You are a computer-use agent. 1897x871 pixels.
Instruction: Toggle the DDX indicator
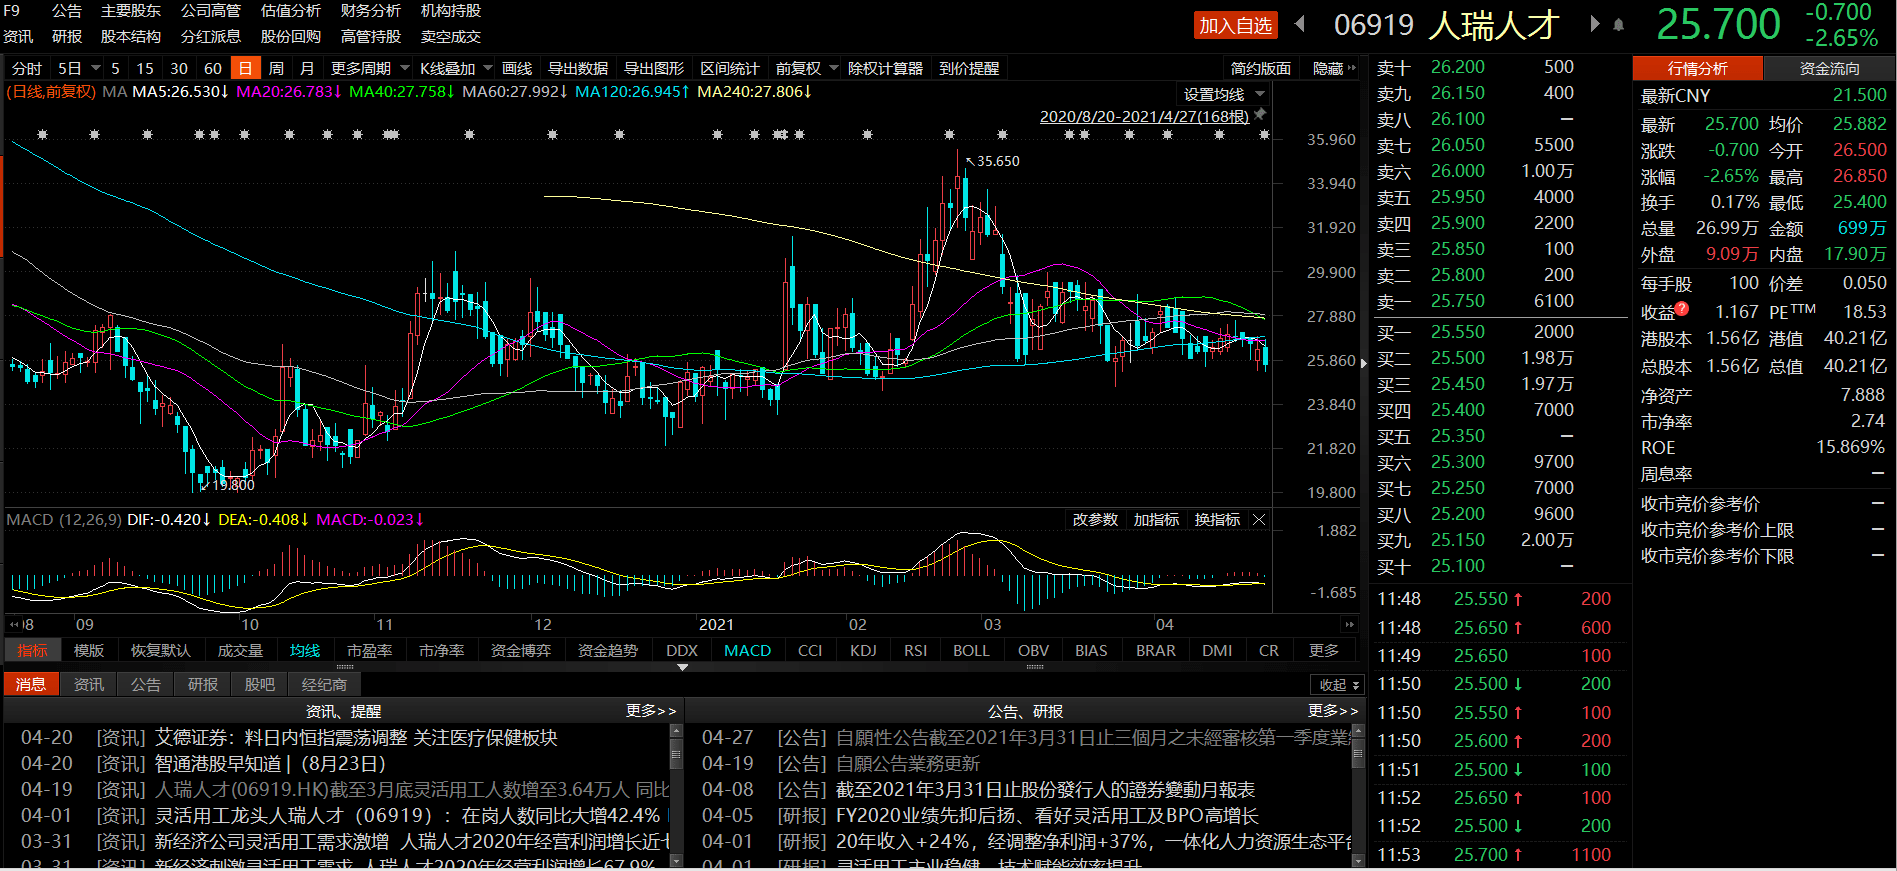coord(682,651)
